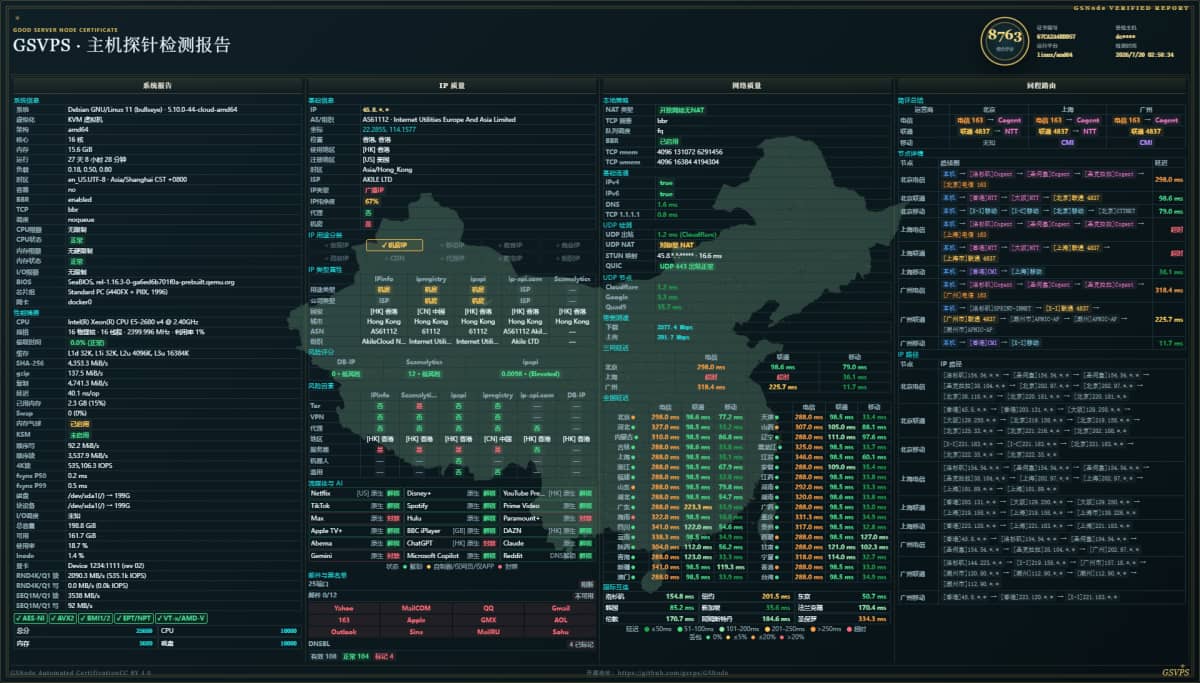Click the IP 质量 panel header

click(x=451, y=86)
